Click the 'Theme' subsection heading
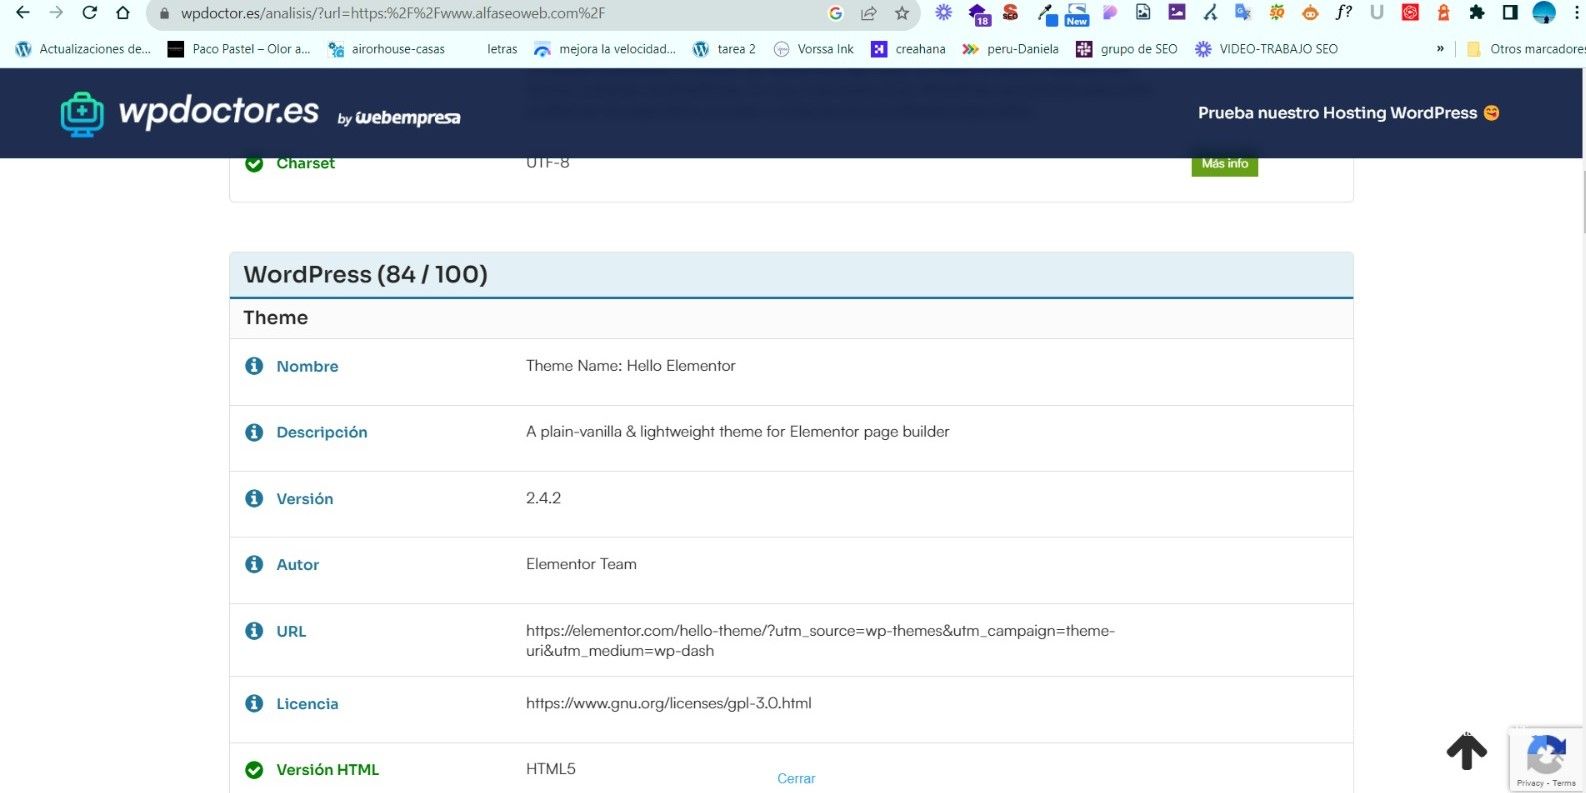1586x793 pixels. pyautogui.click(x=275, y=318)
